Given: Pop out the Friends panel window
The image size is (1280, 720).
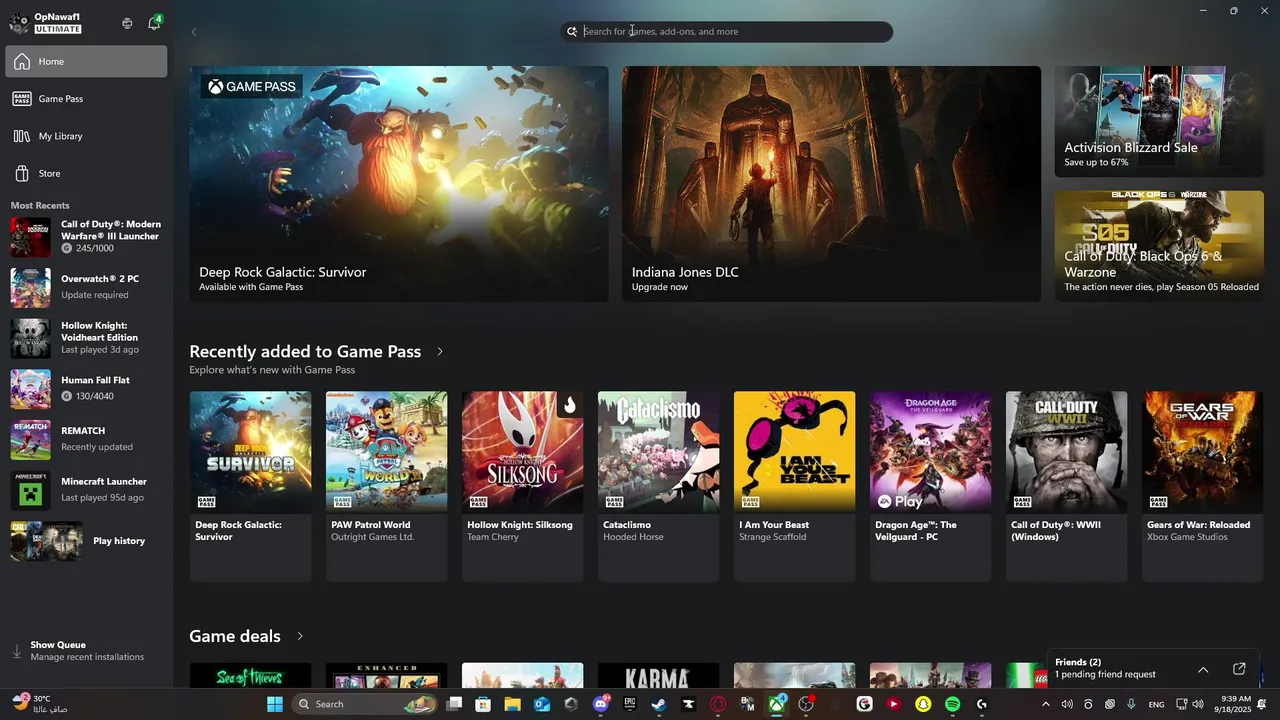Looking at the screenshot, I should click(x=1239, y=669).
